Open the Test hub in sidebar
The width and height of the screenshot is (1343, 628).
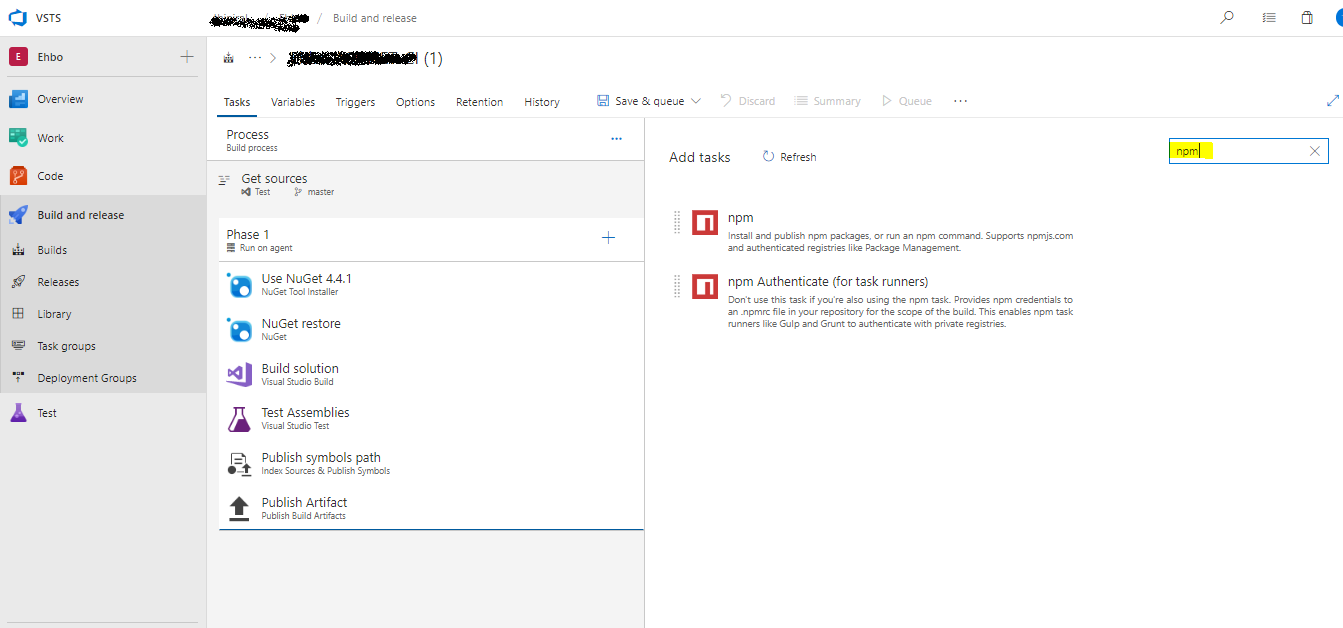click(x=47, y=413)
